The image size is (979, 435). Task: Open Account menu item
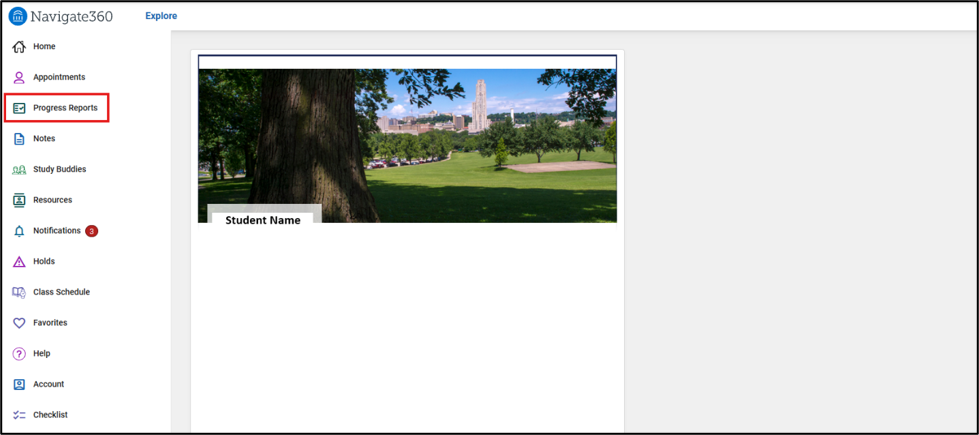point(49,384)
